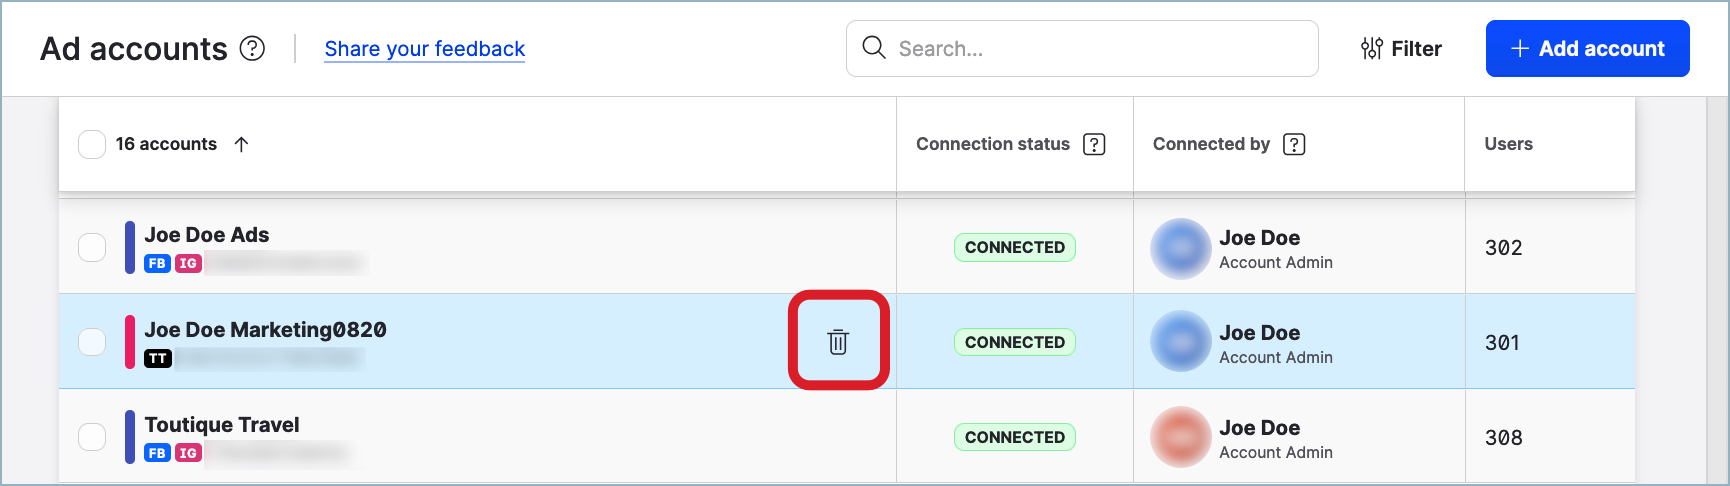Click the trash icon for Joe Doe Marketing0820
The image size is (1730, 486).
click(x=838, y=342)
